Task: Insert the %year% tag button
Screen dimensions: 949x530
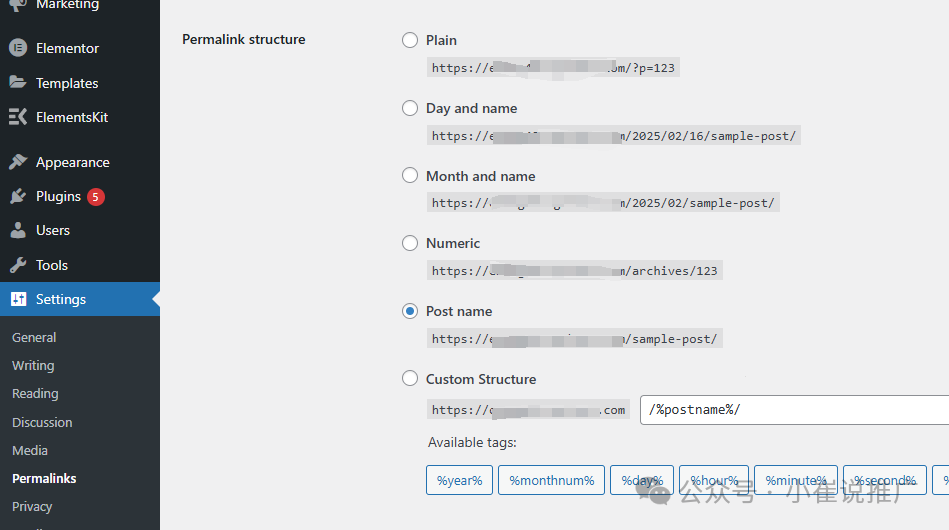Action: 459,480
